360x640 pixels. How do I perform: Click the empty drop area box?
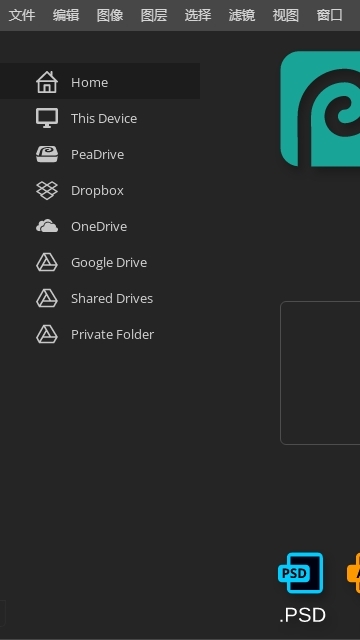[x=320, y=373]
